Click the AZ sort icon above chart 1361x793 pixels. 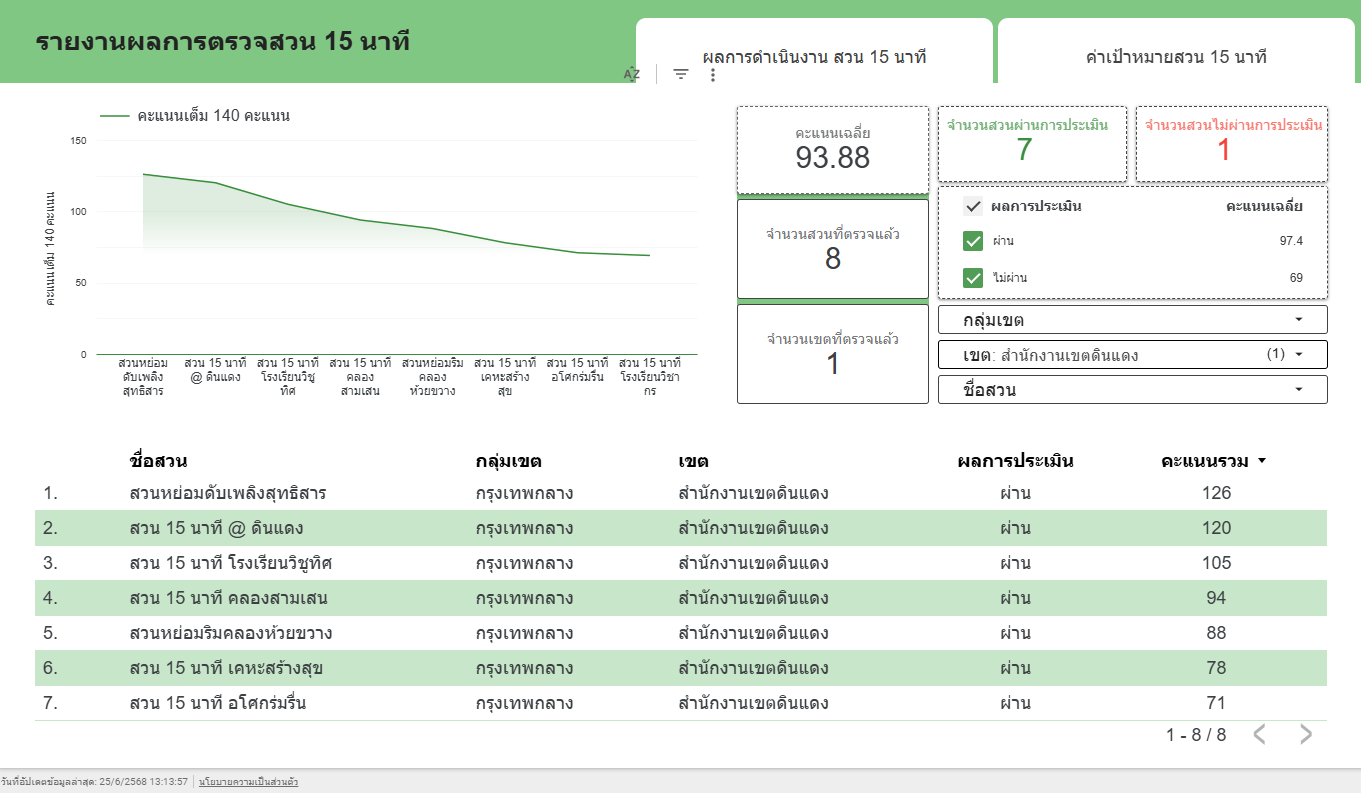(x=632, y=74)
